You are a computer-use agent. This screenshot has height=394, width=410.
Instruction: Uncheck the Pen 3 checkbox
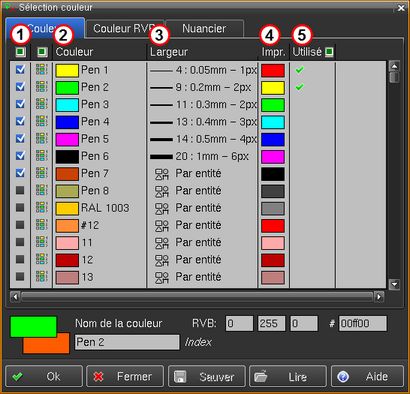point(20,104)
